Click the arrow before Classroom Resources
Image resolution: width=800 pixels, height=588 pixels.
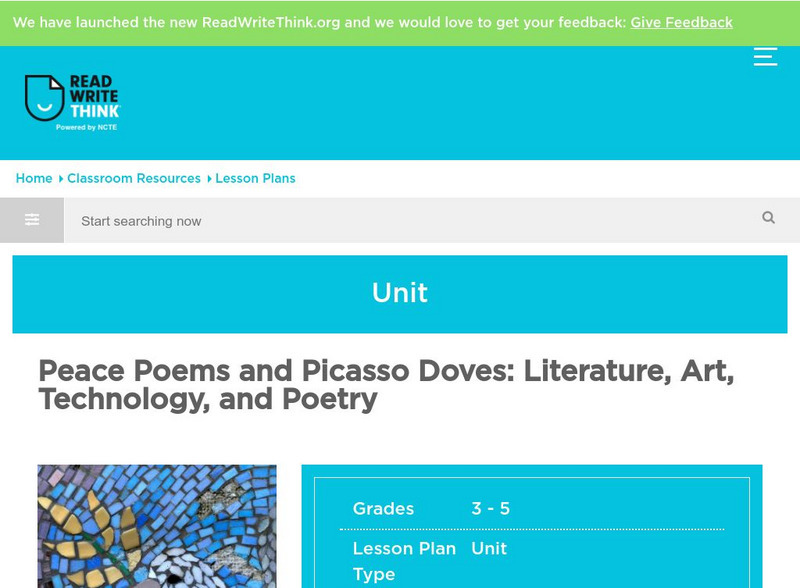click(x=60, y=179)
